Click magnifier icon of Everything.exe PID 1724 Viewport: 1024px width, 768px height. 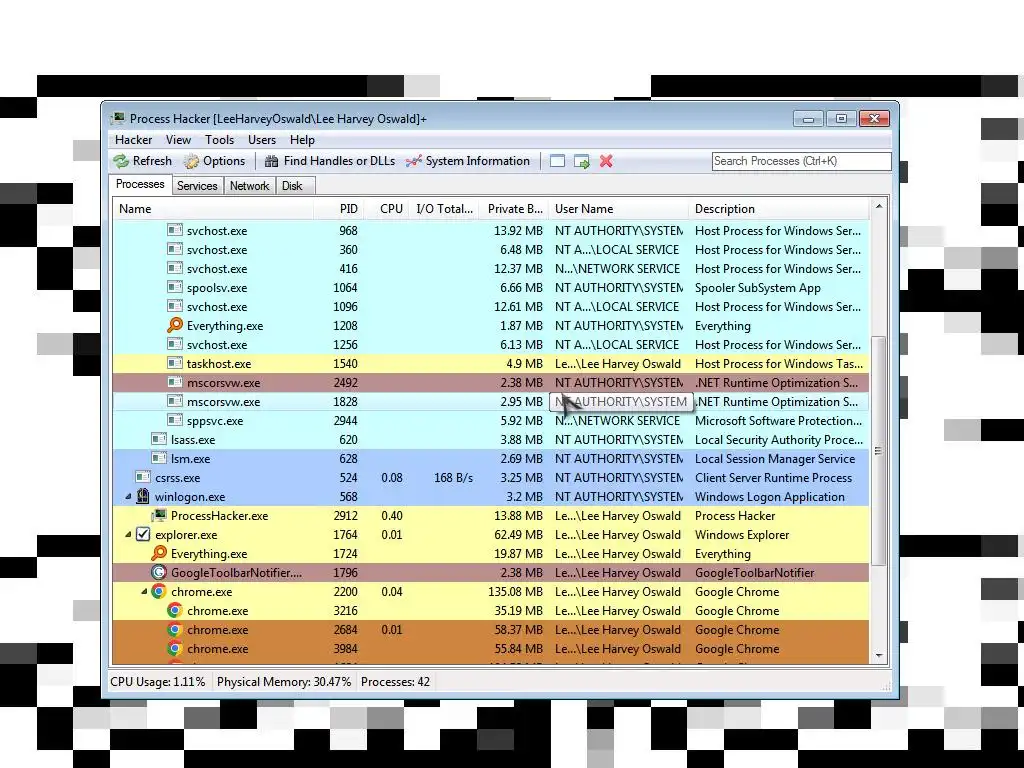(158, 552)
